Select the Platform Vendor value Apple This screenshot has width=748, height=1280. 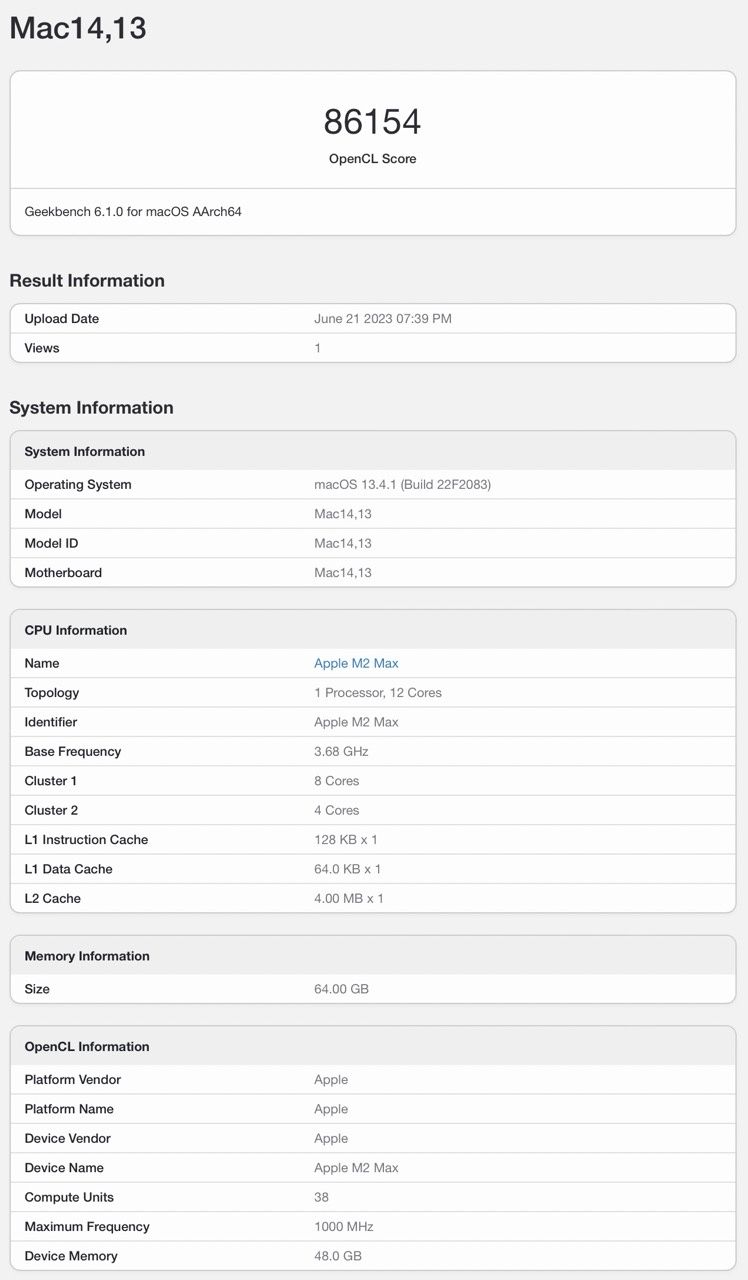pyautogui.click(x=331, y=1080)
